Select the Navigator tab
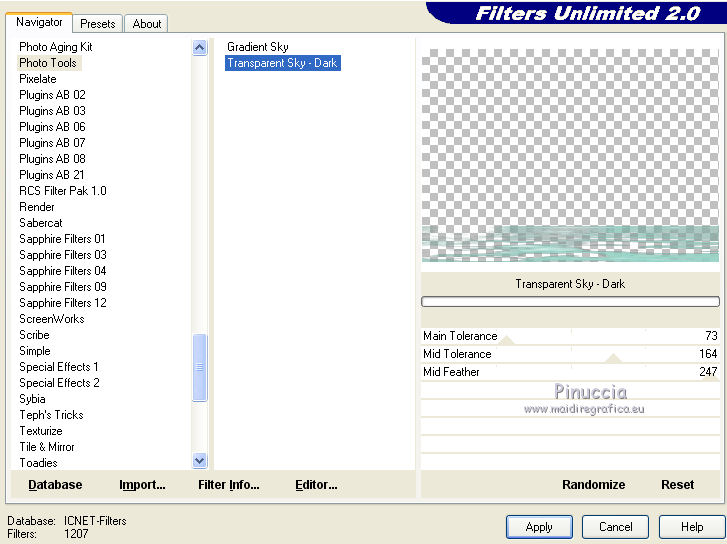The width and height of the screenshot is (727, 544). (39, 22)
